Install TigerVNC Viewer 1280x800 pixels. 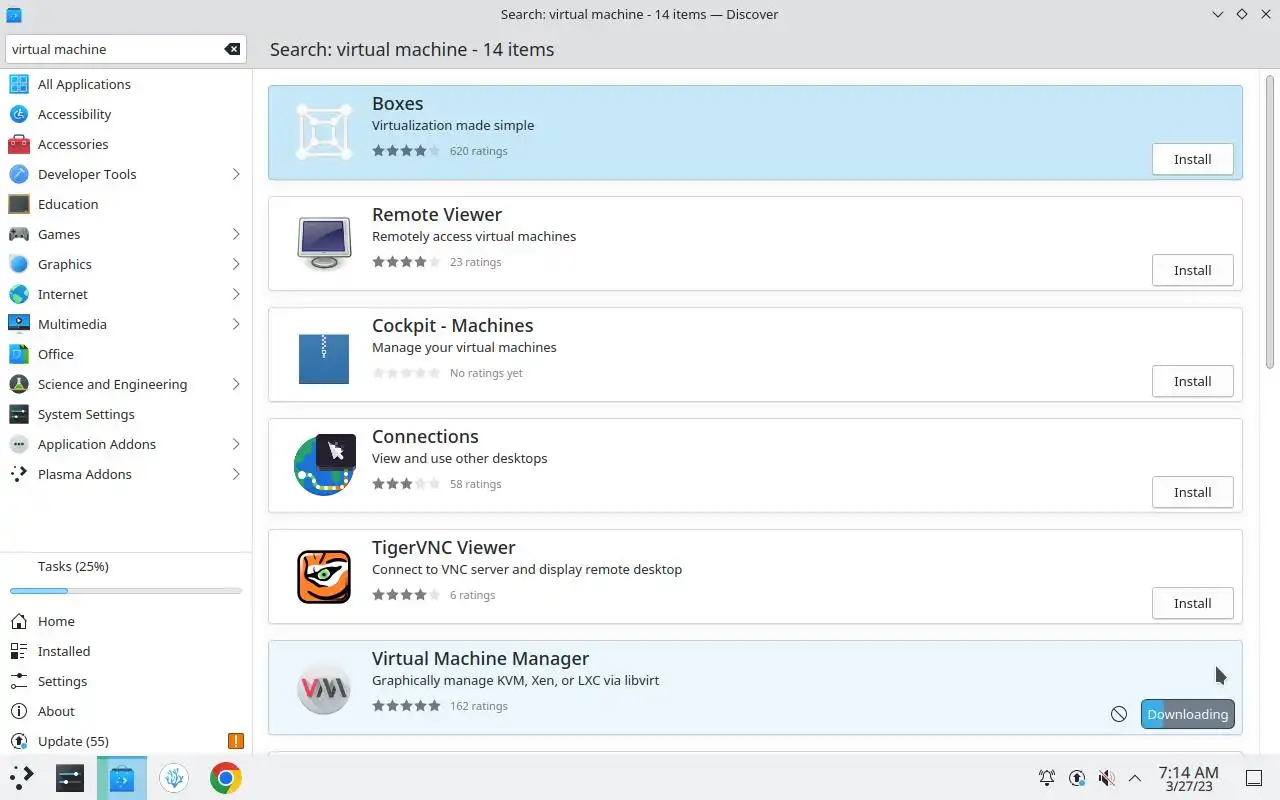pyautogui.click(x=1192, y=603)
